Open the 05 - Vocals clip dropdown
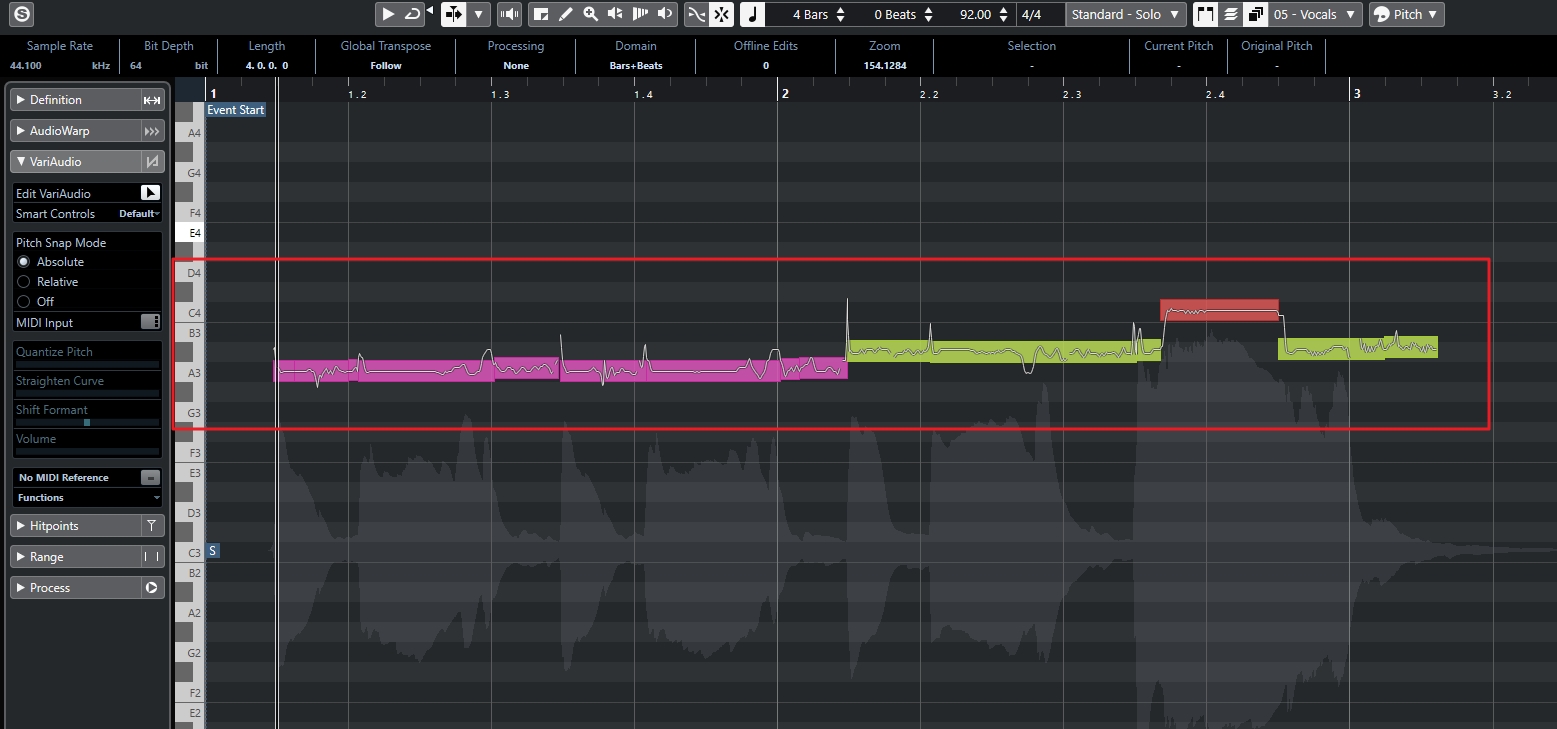 [x=1315, y=14]
